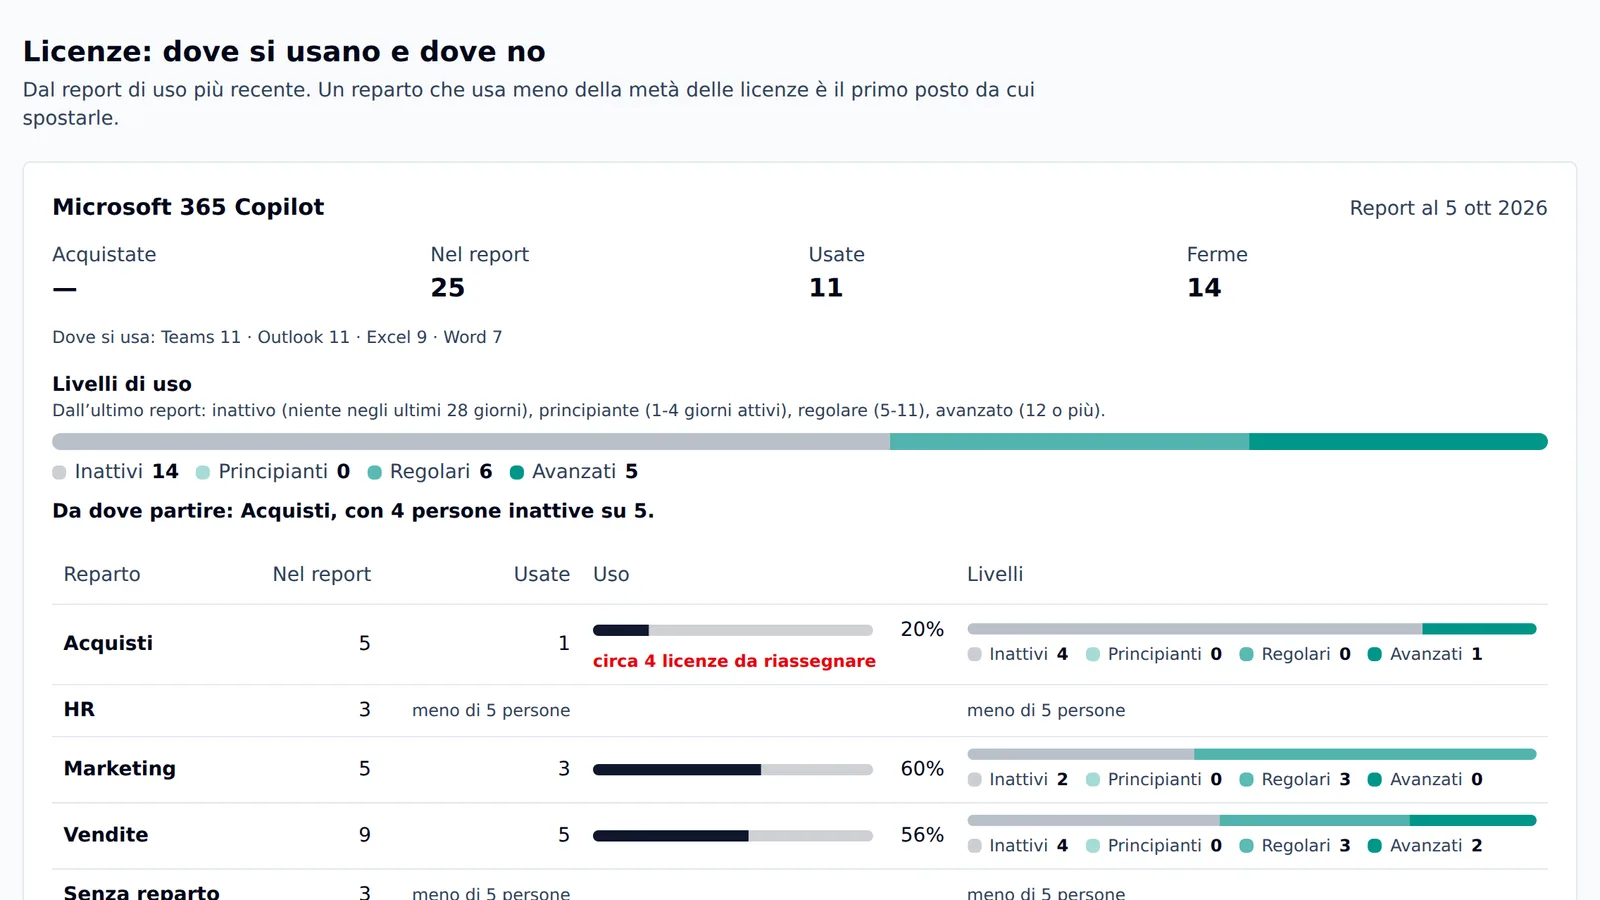Click the "Livelli" column header
The image size is (1600, 900).
995,574
